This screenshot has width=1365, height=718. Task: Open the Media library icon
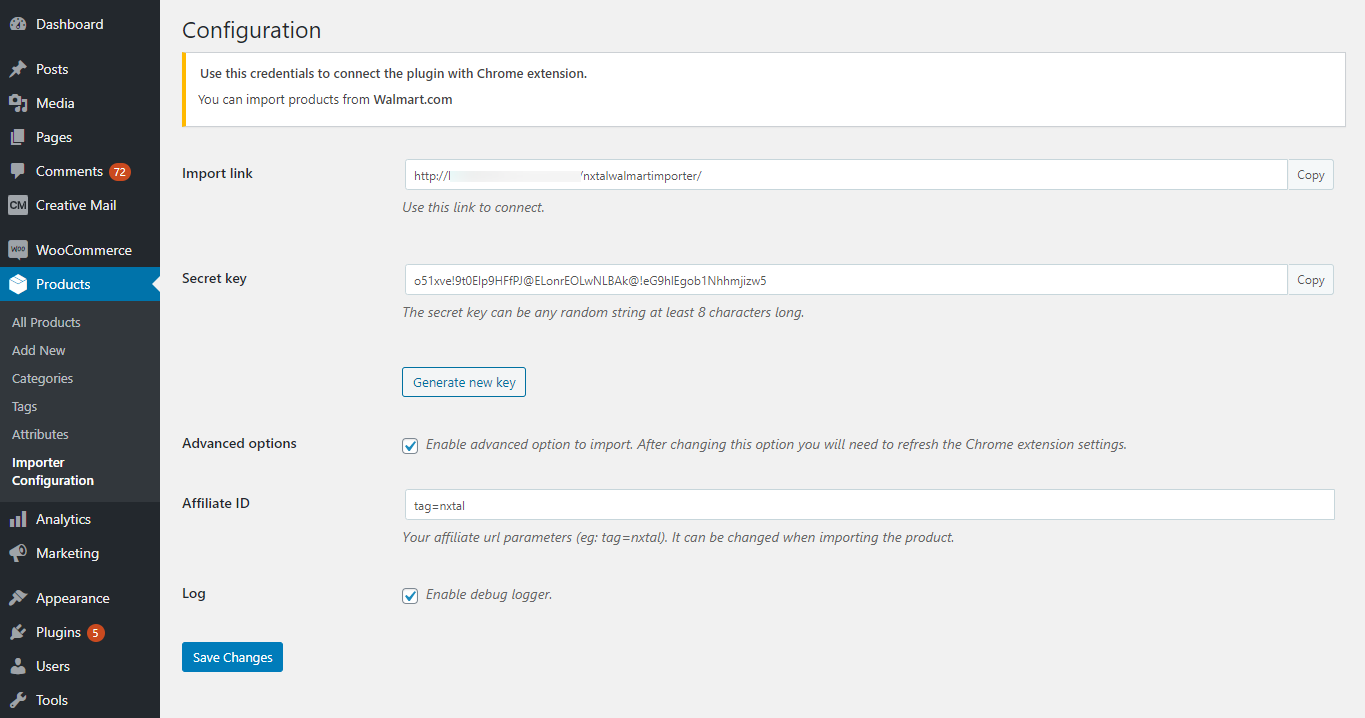point(18,102)
